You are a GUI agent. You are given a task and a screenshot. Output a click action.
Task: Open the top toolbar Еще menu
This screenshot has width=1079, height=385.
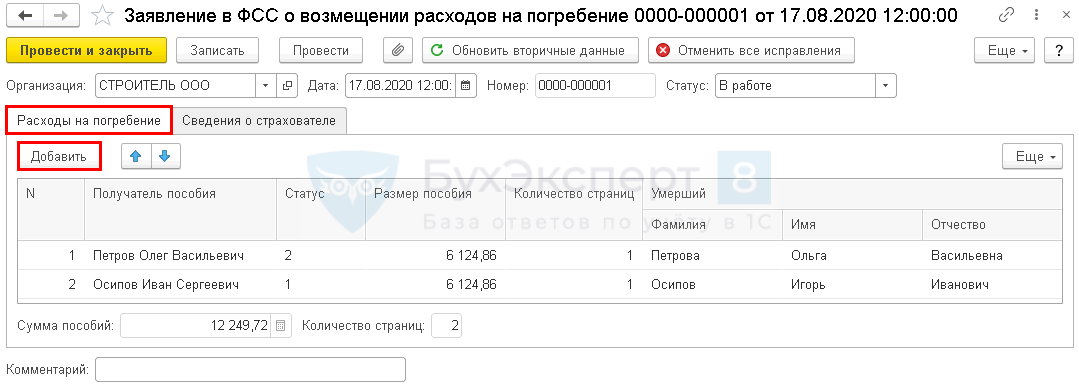point(1005,50)
